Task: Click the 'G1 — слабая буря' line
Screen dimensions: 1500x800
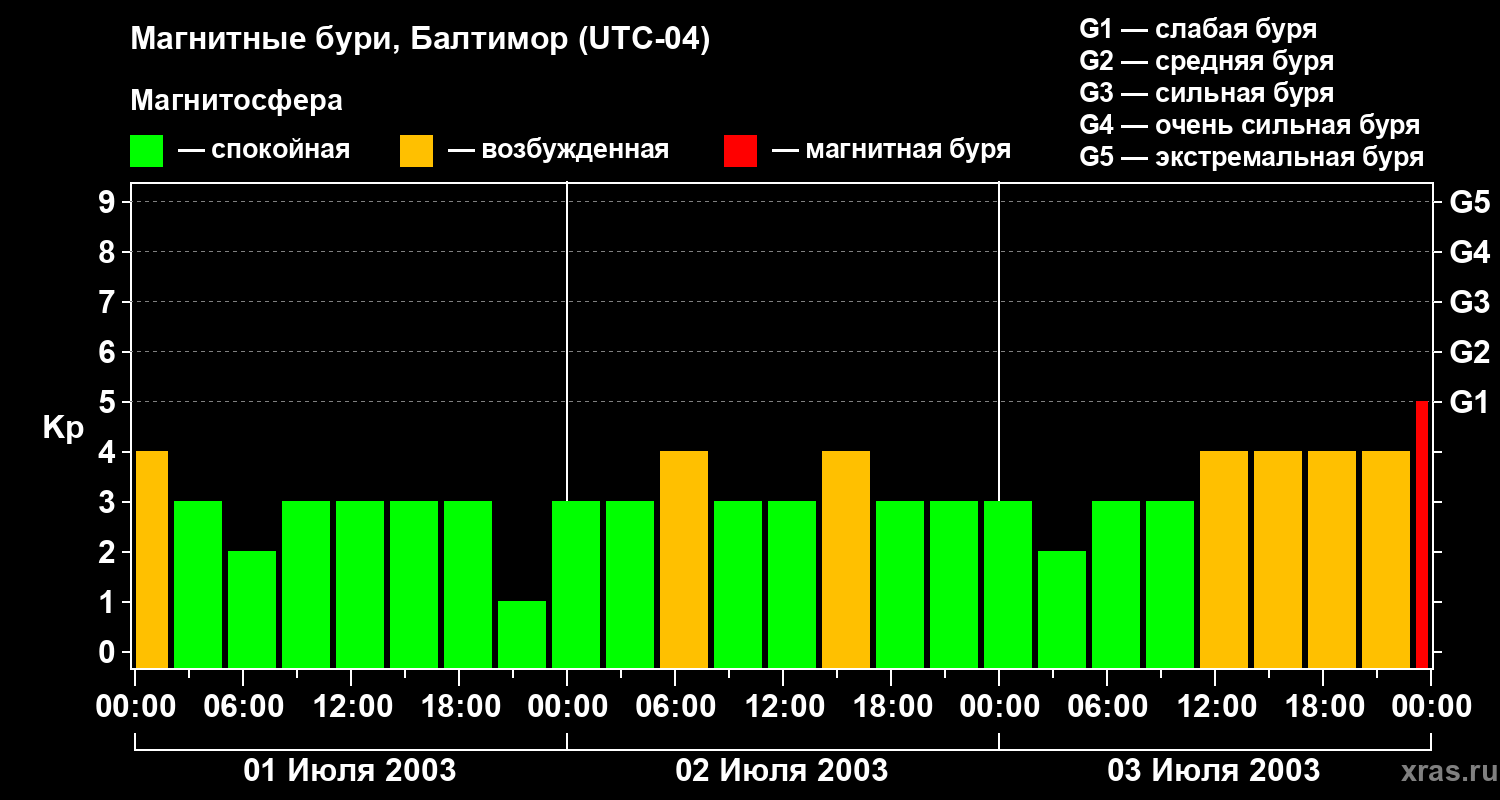Action: 1198,29
